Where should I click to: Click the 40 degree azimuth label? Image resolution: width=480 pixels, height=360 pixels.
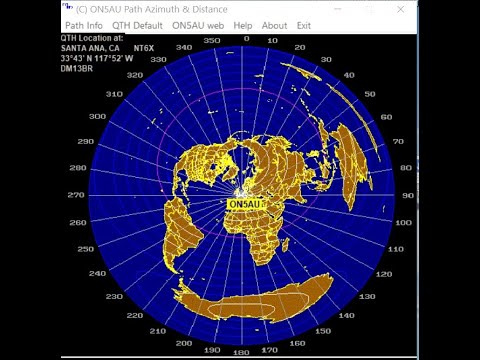[x=349, y=75]
